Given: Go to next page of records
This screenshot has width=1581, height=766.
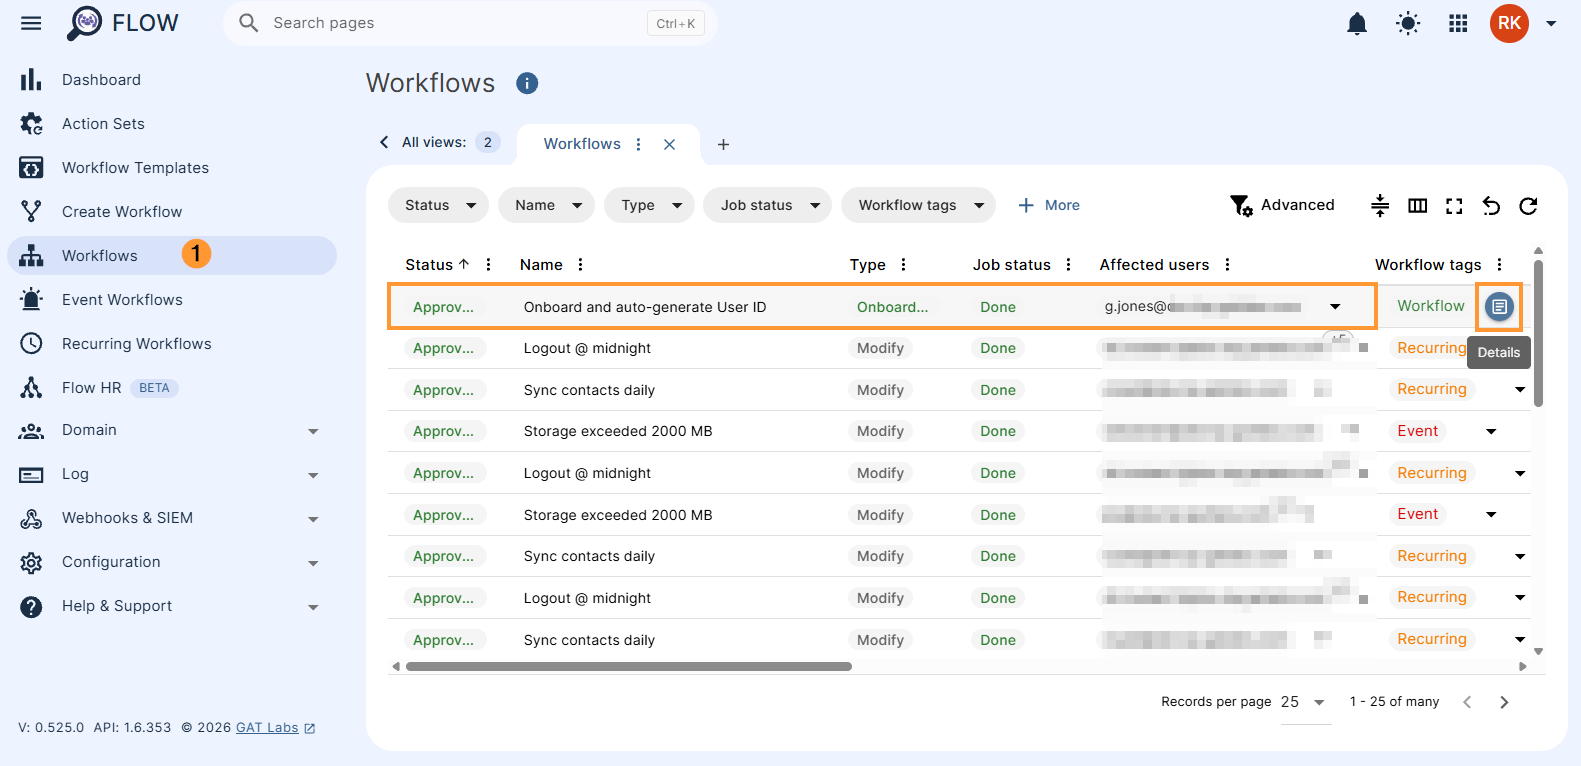Looking at the screenshot, I should tap(1504, 702).
